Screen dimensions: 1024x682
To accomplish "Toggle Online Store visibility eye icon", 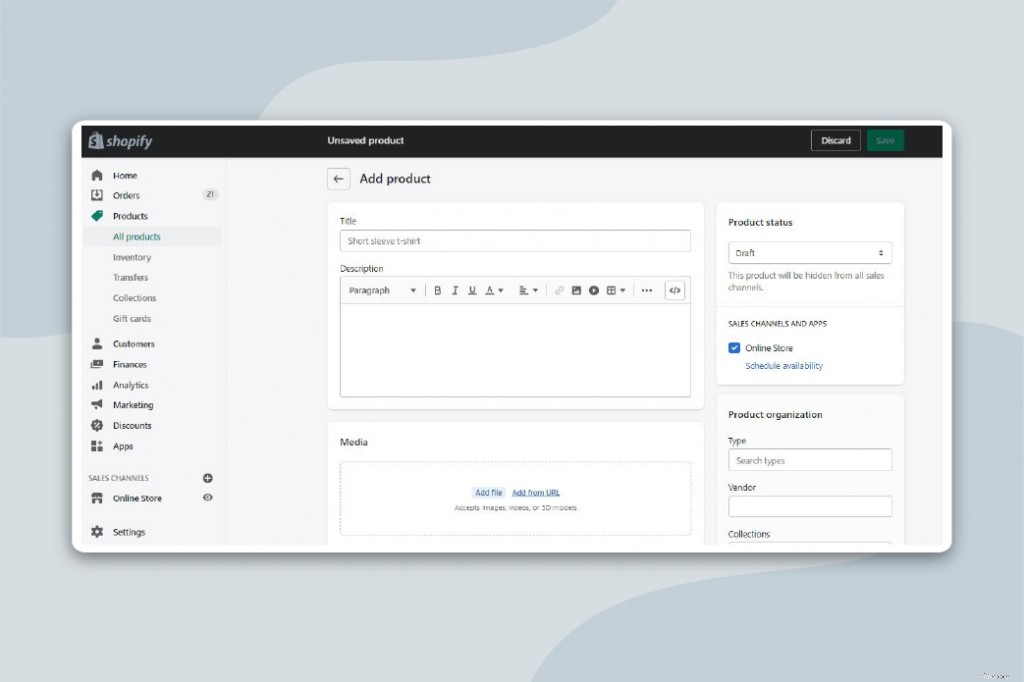I will [x=207, y=498].
